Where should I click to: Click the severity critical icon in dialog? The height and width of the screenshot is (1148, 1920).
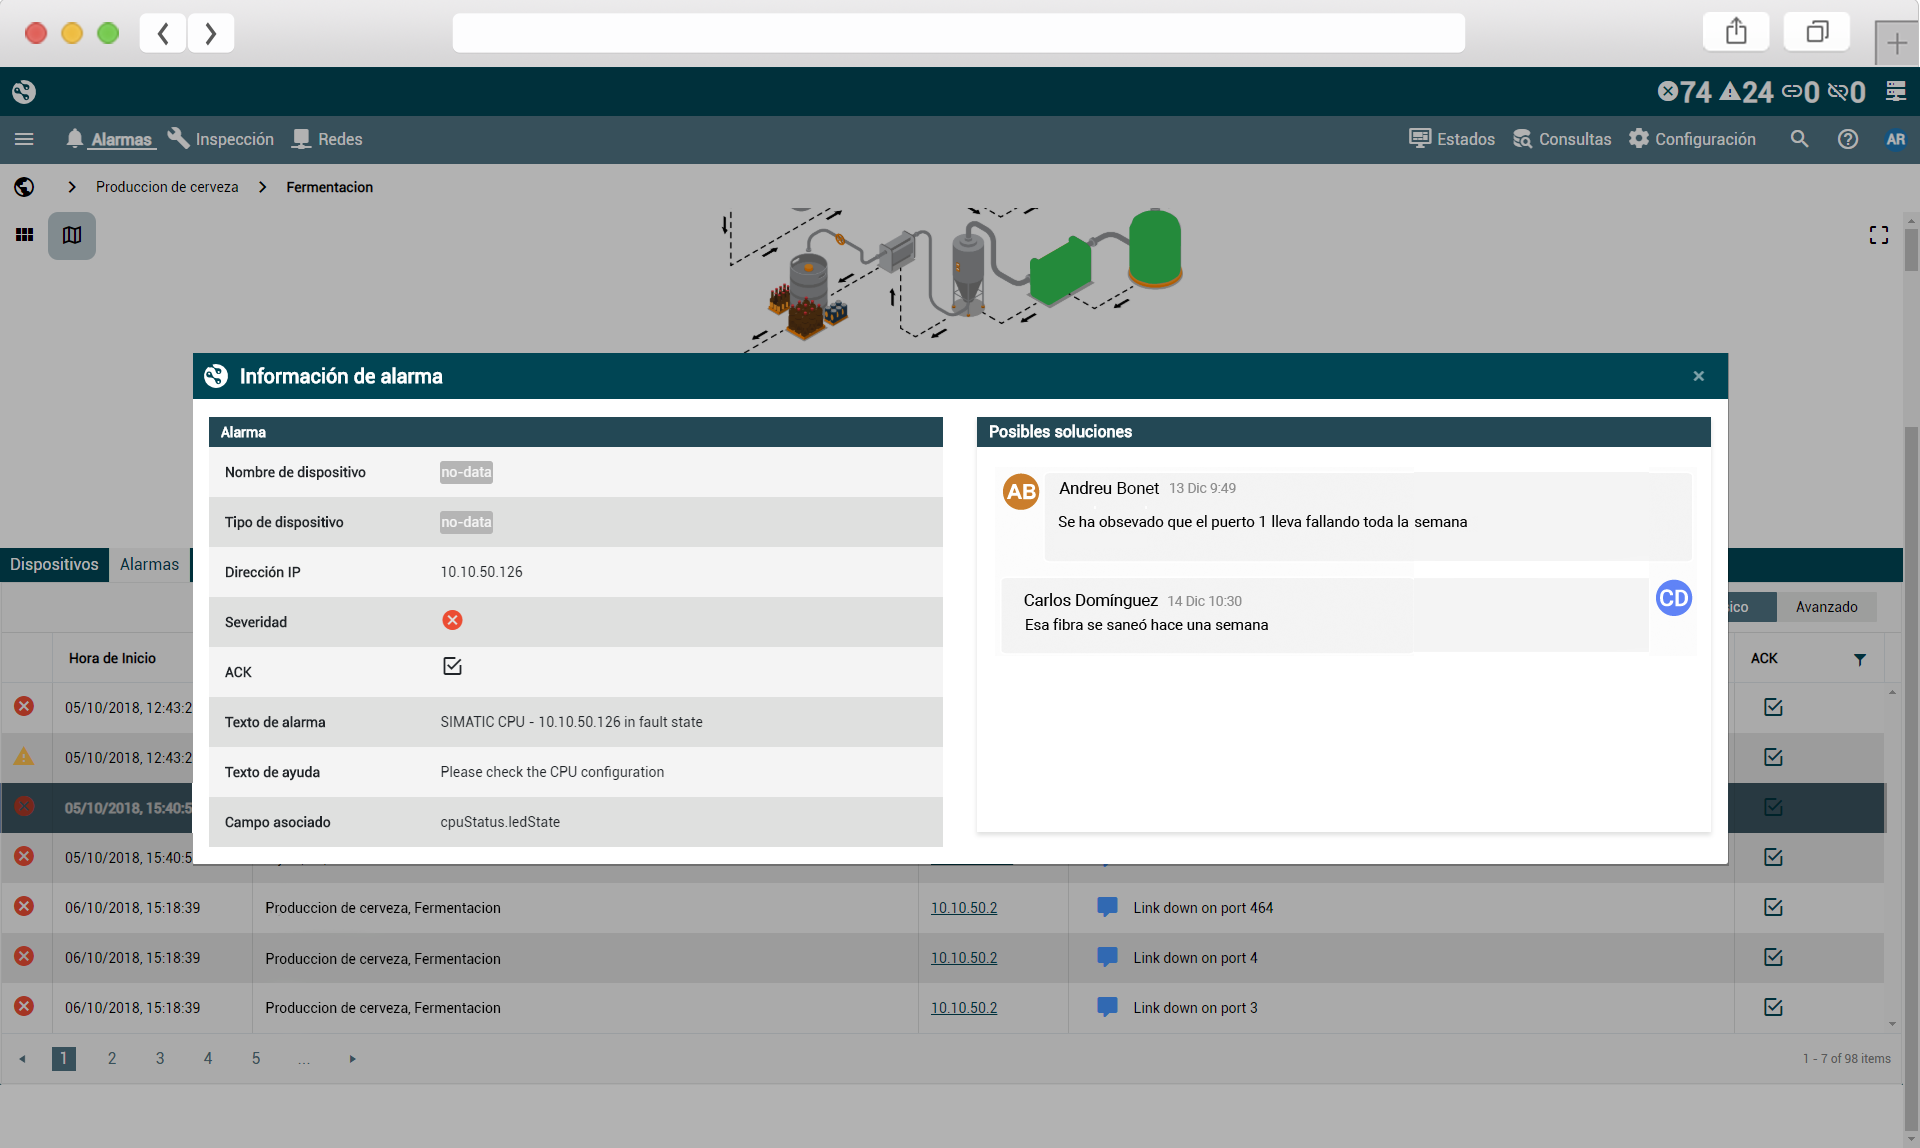(452, 620)
